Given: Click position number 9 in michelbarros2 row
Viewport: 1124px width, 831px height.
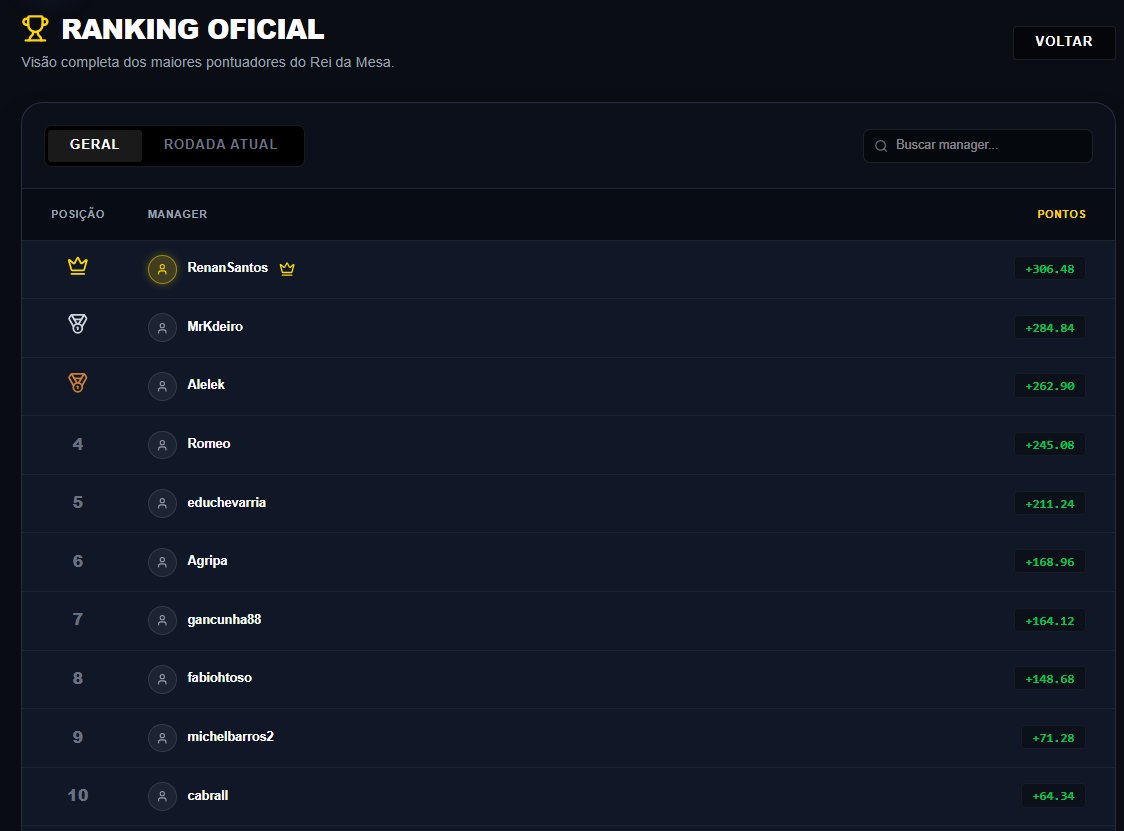Looking at the screenshot, I should click(77, 737).
